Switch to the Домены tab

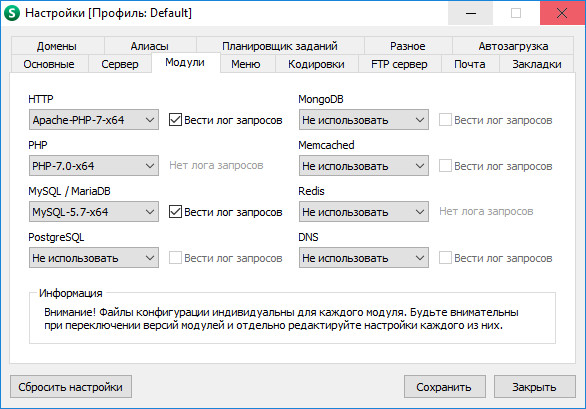[57, 46]
